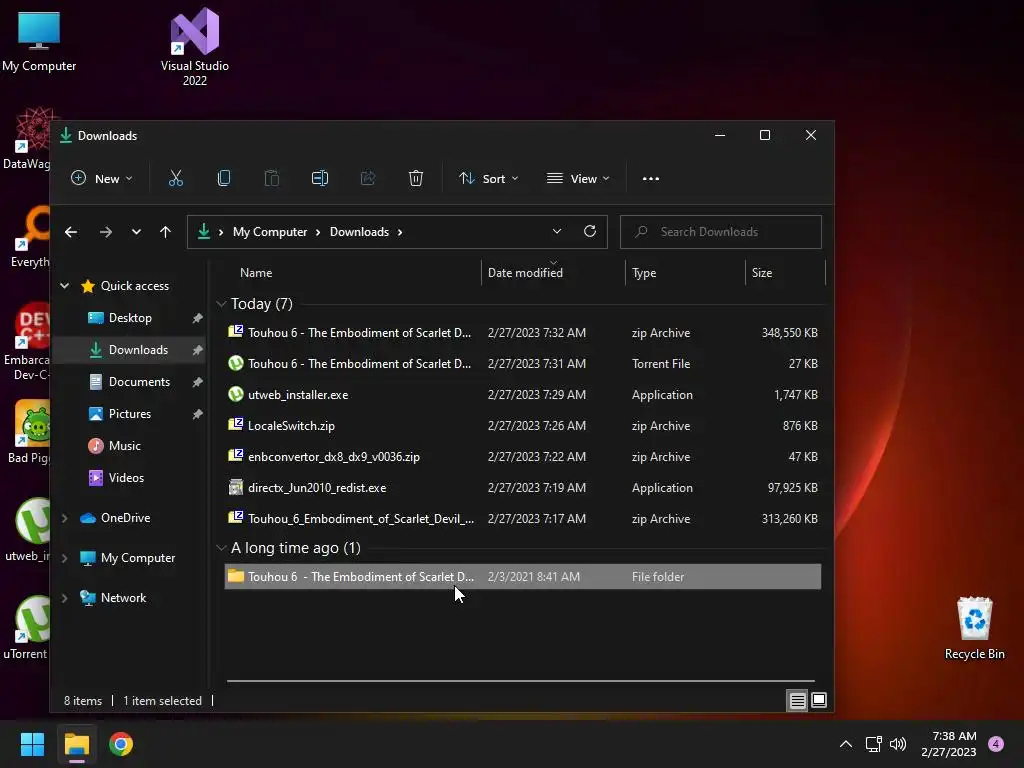1024x768 pixels.
Task: Open the Sort dropdown menu
Action: point(488,178)
